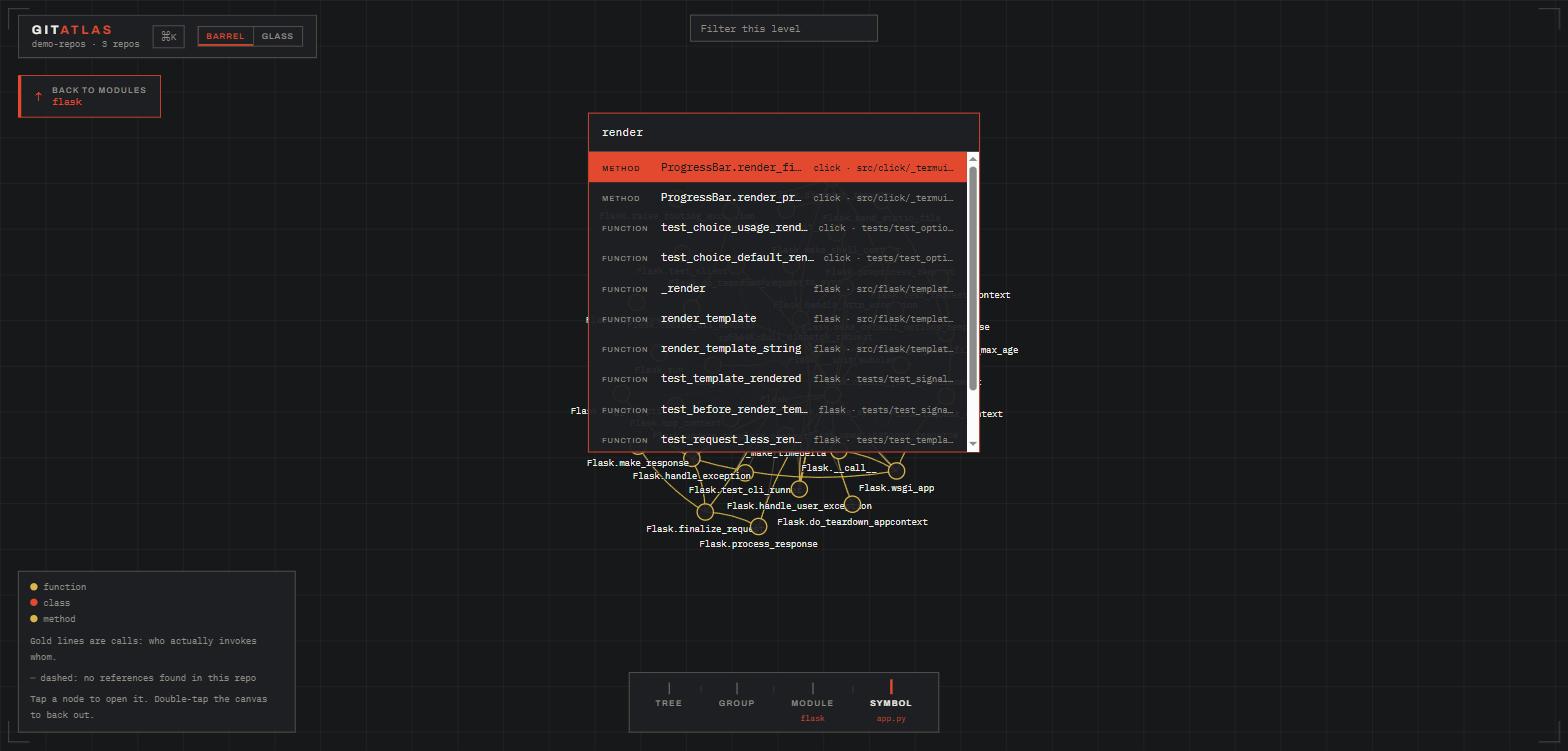Viewport: 1568px width, 751px height.
Task: Tap the Flask.do_teardown_appcontext node
Action: (x=852, y=505)
